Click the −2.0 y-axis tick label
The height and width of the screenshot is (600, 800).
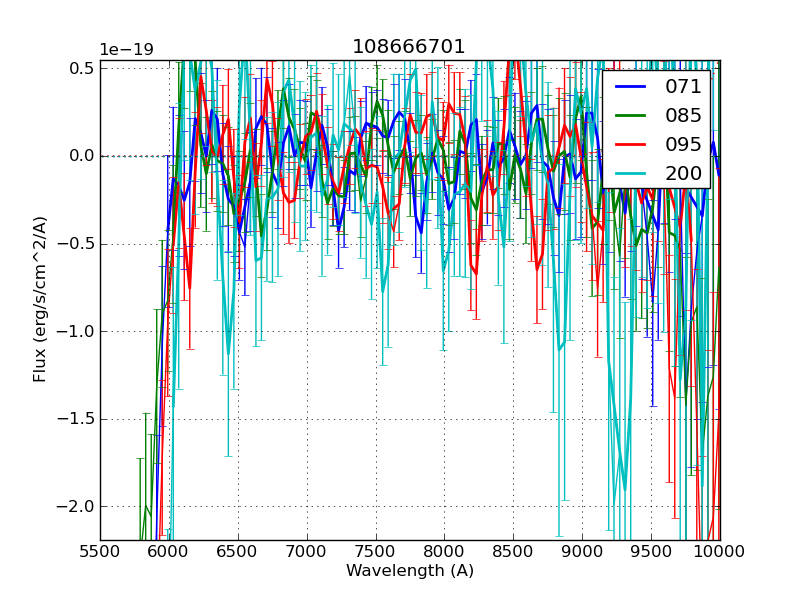click(x=76, y=507)
